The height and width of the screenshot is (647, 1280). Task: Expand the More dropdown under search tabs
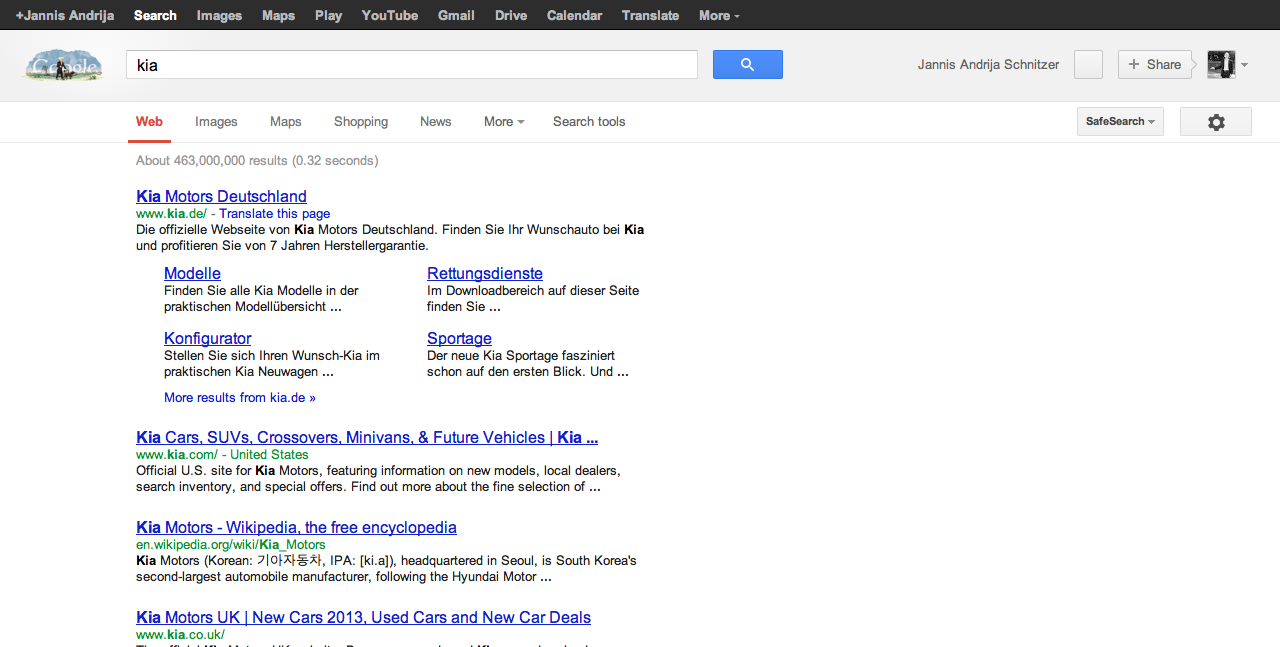point(504,122)
